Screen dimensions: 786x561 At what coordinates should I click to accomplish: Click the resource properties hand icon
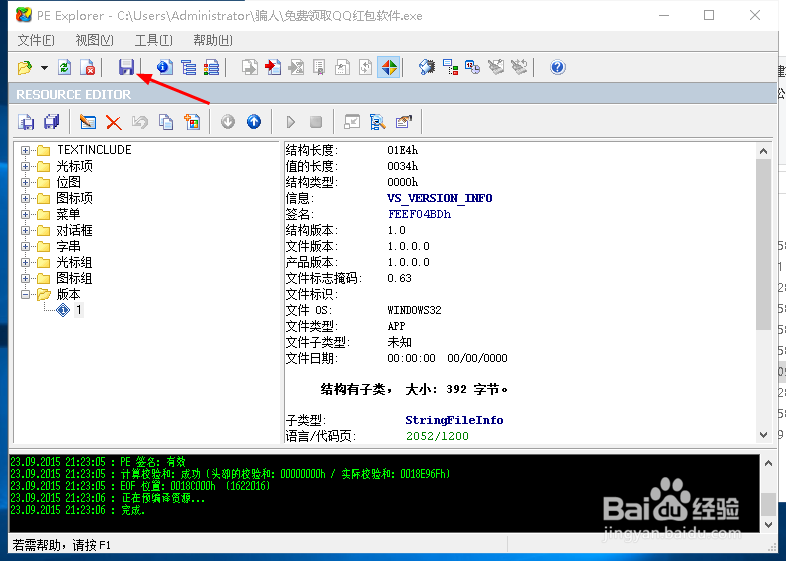[404, 122]
